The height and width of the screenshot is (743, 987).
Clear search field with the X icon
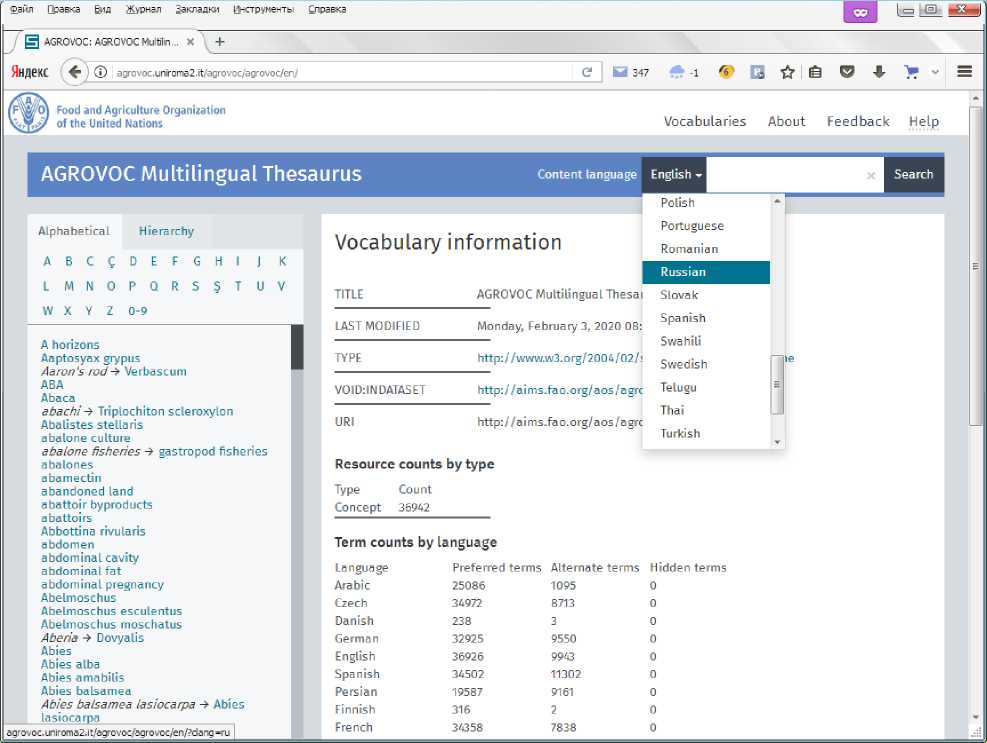coord(870,175)
